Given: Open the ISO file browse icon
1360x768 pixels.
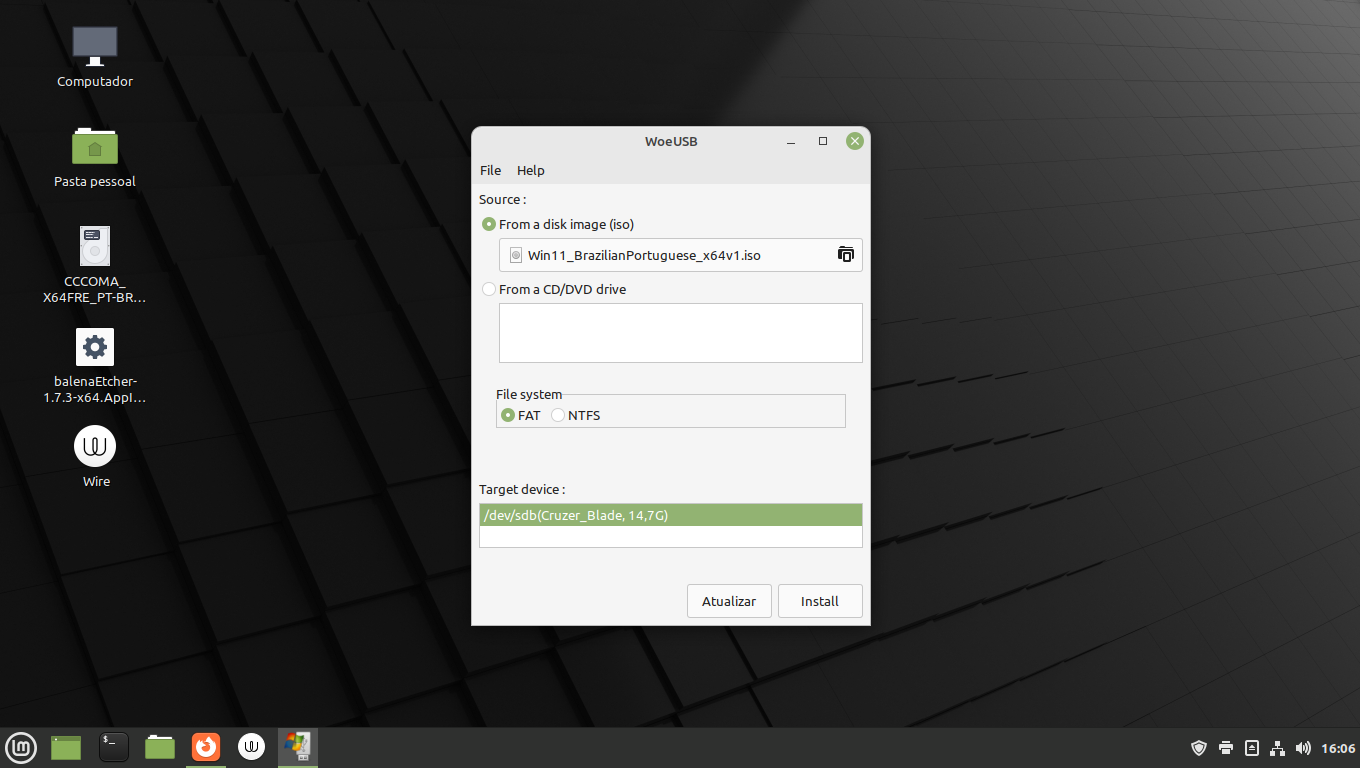Looking at the screenshot, I should pyautogui.click(x=846, y=255).
